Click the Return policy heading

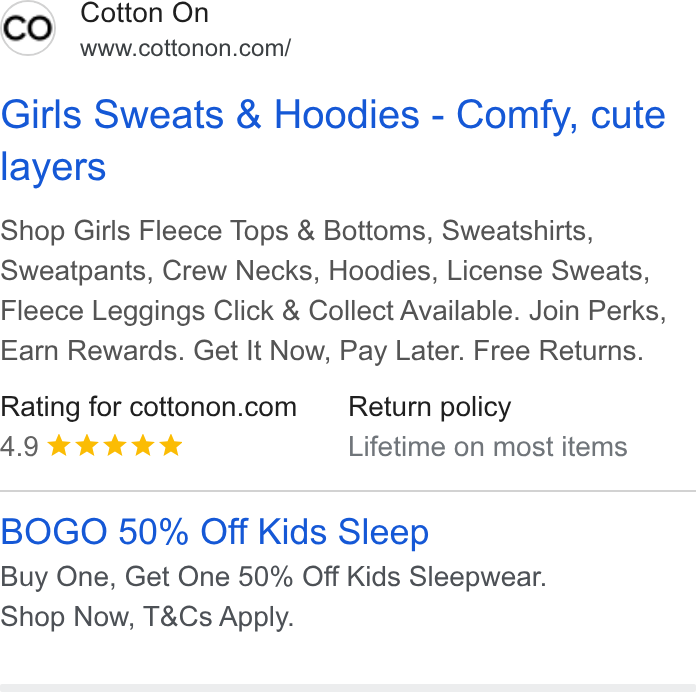[430, 407]
